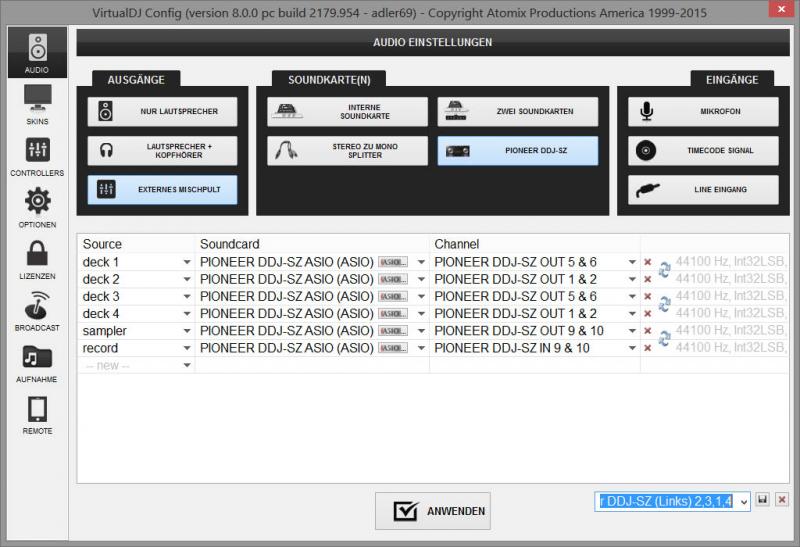Expand the deck 2 source dropdown
Viewport: 800px width, 547px height.
[x=187, y=280]
